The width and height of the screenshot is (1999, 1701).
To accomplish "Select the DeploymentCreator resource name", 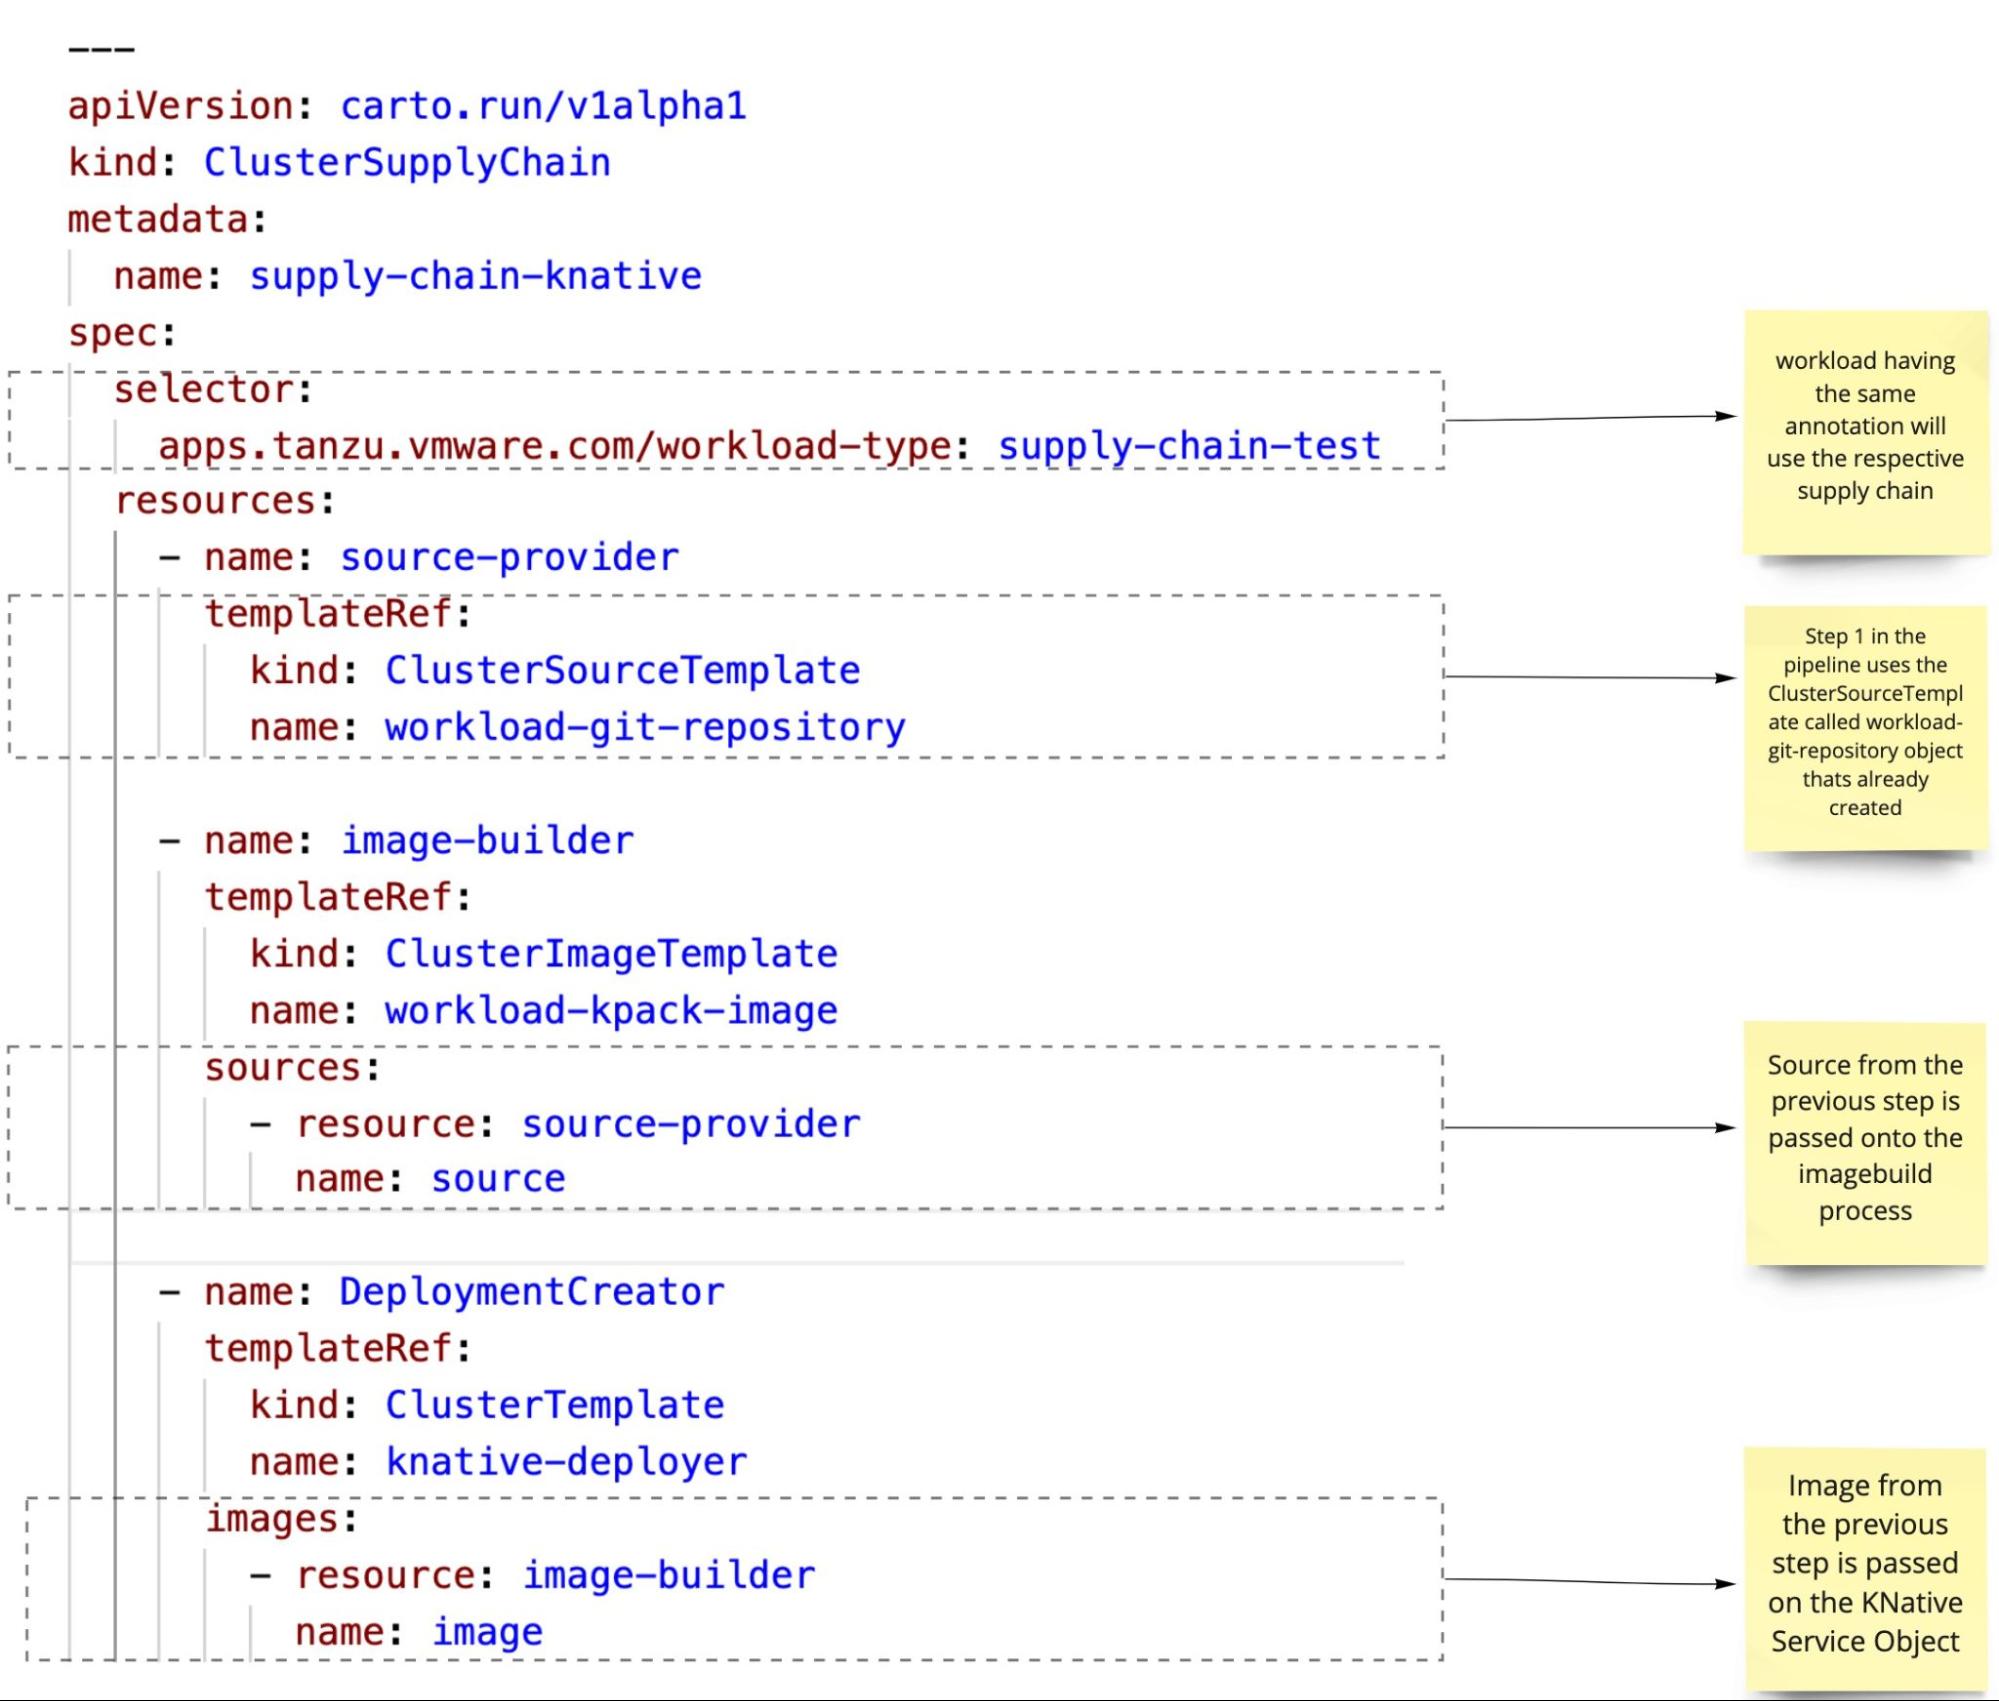I will point(531,1292).
